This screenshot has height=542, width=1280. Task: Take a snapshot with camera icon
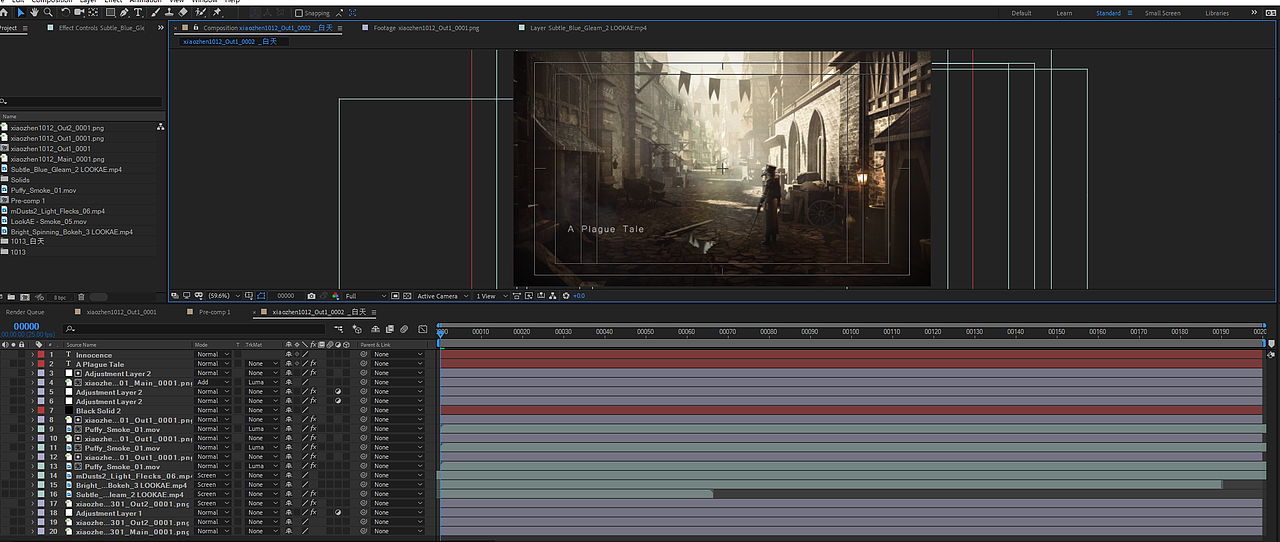(311, 296)
